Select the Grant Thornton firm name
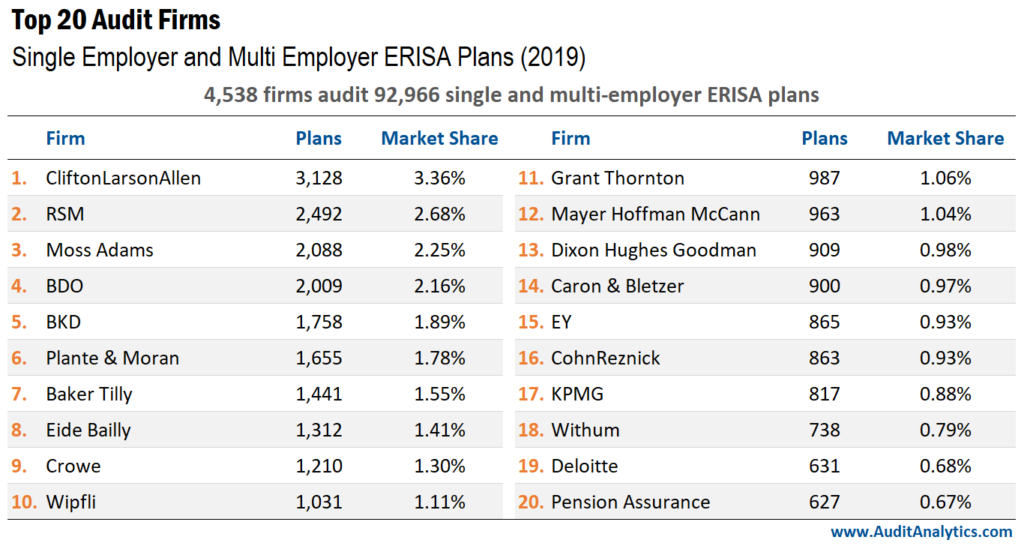1024x552 pixels. [x=618, y=178]
